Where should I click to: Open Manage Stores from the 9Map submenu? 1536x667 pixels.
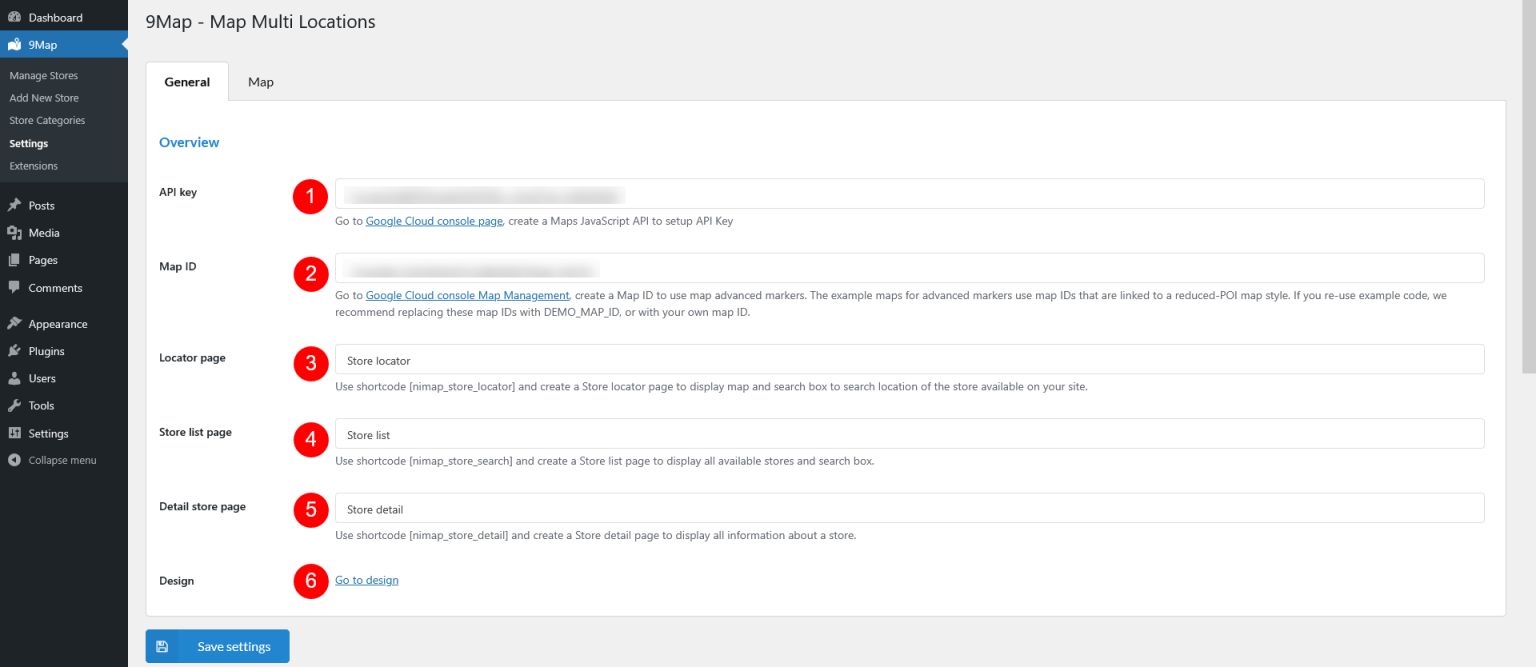(43, 75)
